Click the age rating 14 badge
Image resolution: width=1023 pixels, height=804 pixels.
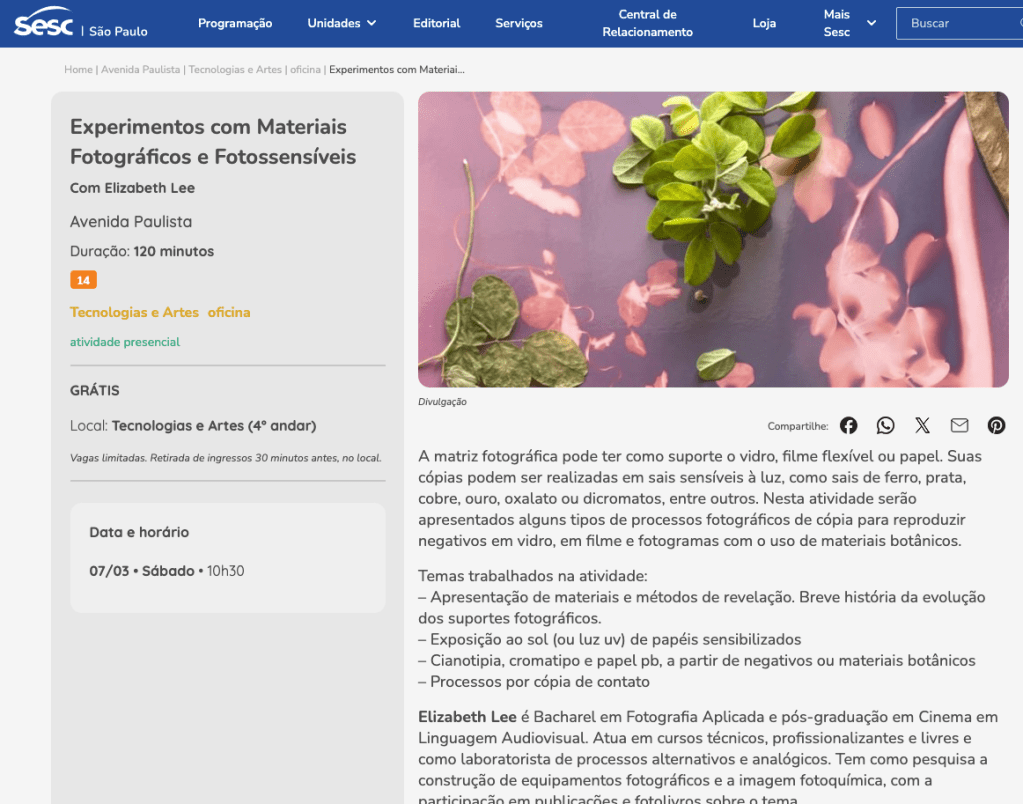83,280
